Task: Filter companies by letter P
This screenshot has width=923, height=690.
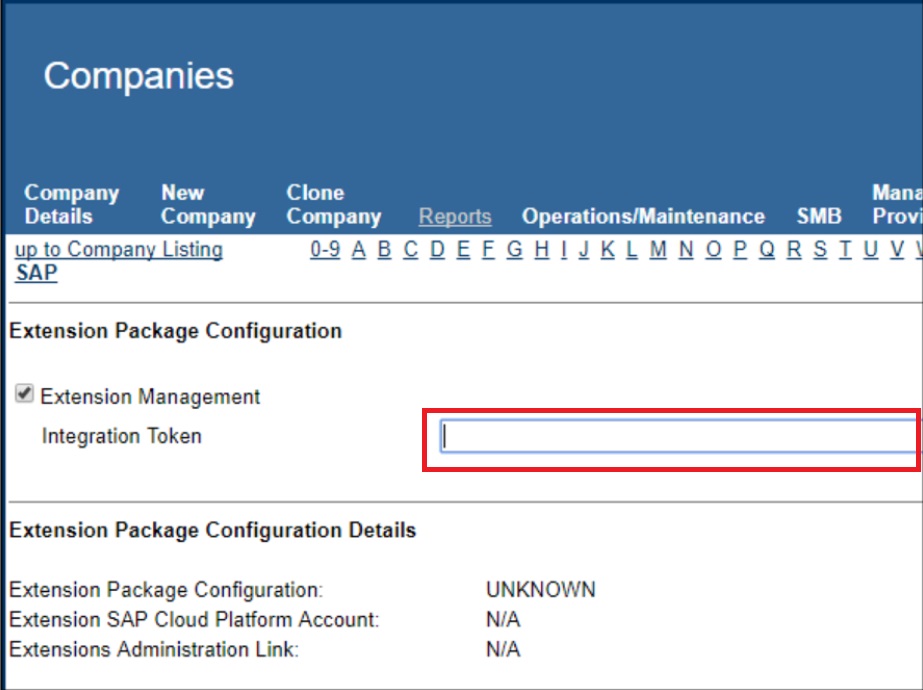Action: tap(741, 250)
